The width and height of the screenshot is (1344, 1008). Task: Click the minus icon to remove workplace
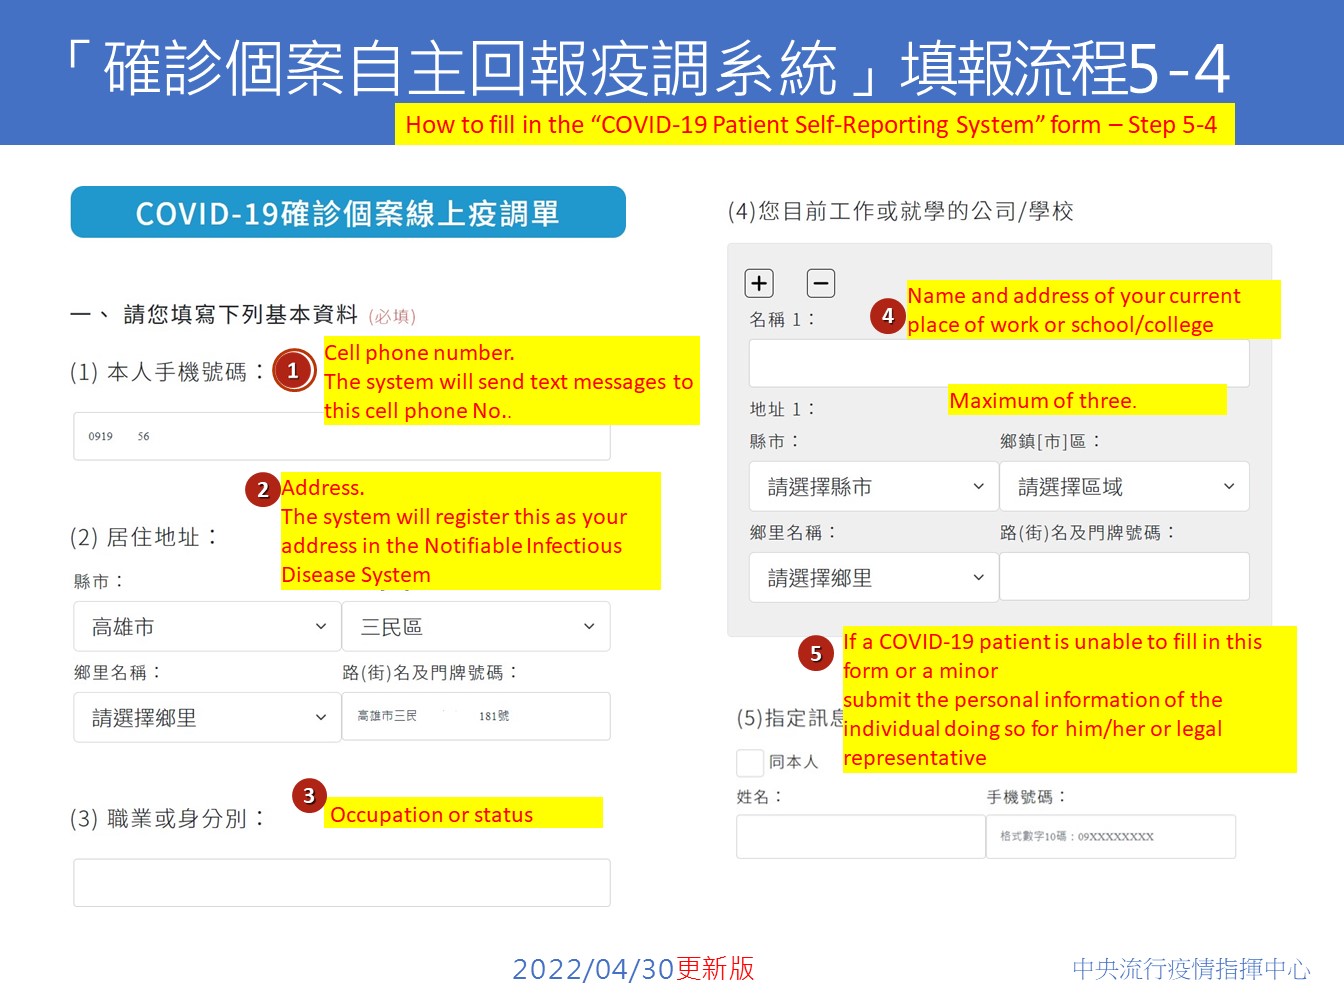(x=820, y=284)
